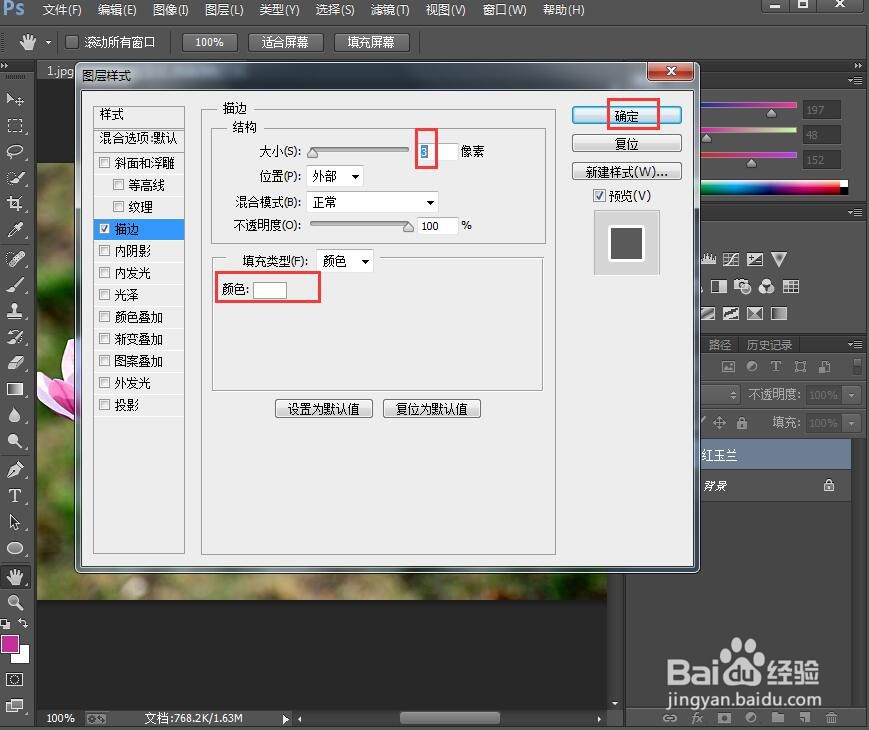Uncheck the 描边 style checkbox

coord(104,228)
